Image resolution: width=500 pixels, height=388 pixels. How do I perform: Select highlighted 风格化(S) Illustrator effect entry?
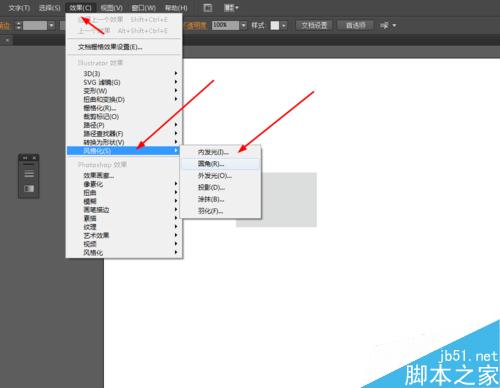[x=123, y=151]
